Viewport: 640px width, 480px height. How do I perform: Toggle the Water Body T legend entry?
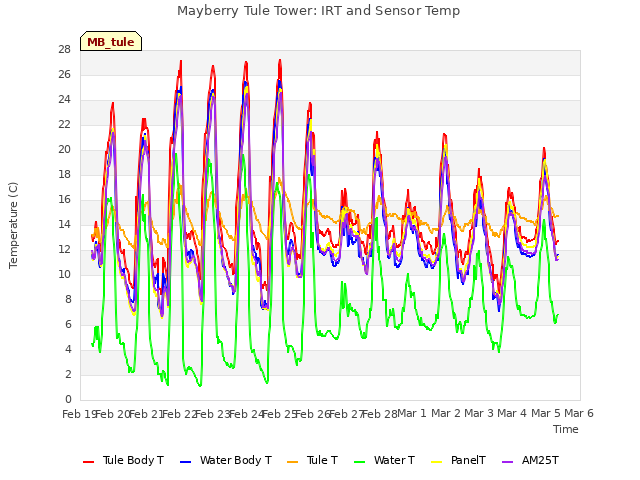click(226, 460)
